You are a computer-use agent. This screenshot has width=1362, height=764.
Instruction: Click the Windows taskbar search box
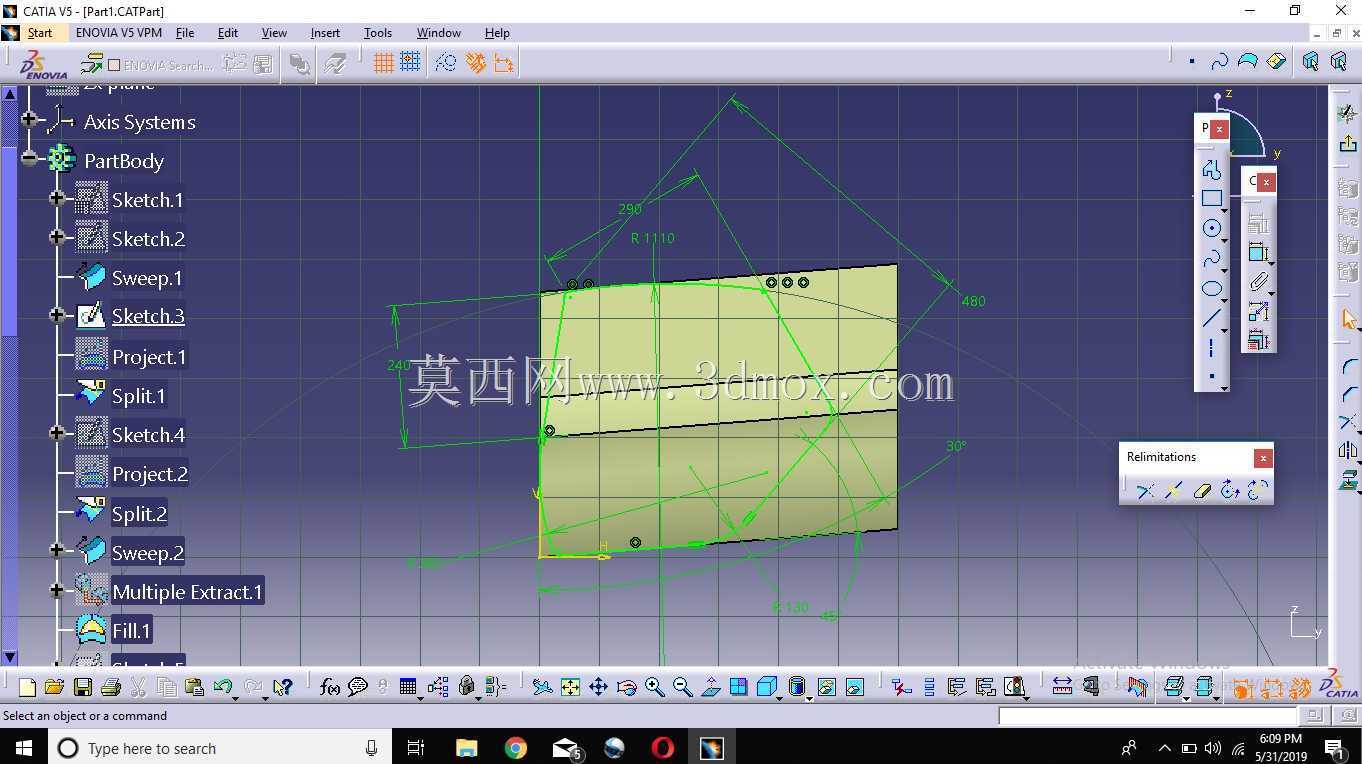click(x=218, y=748)
